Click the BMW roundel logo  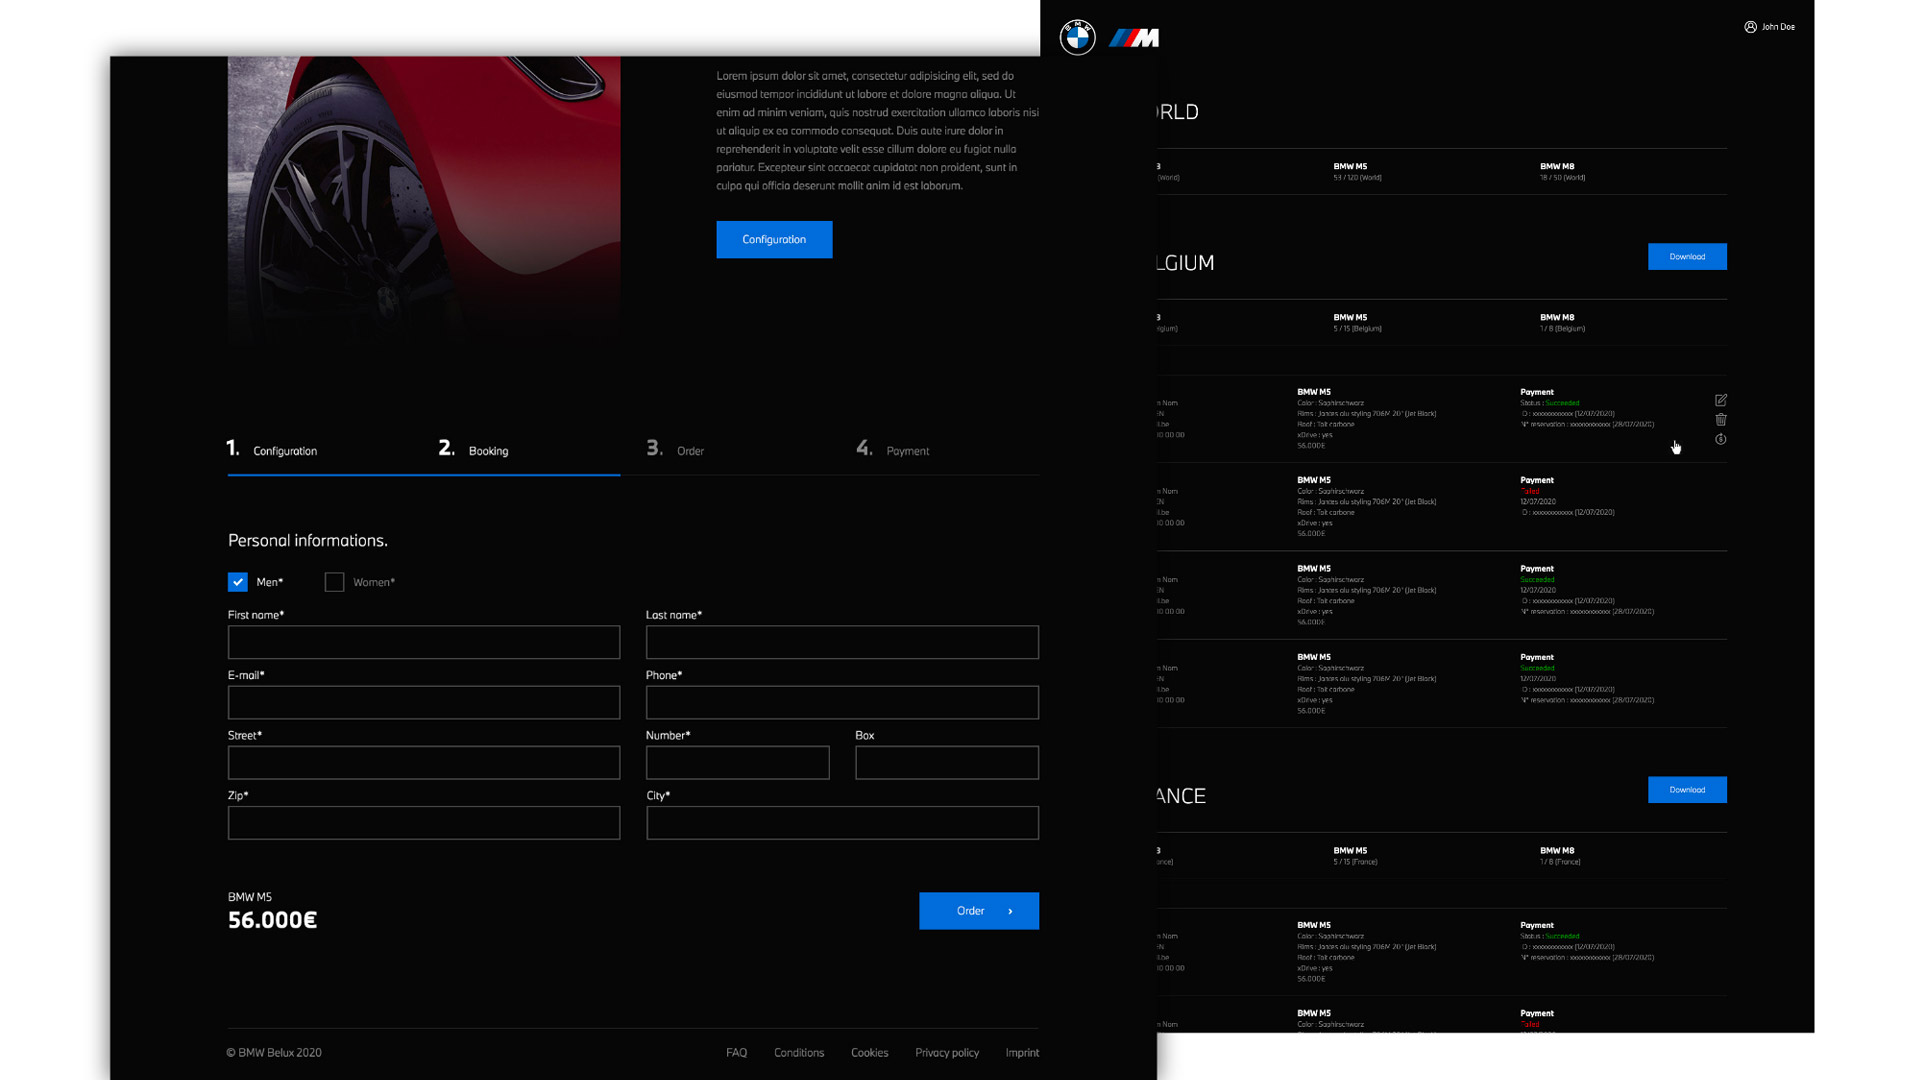[1077, 38]
